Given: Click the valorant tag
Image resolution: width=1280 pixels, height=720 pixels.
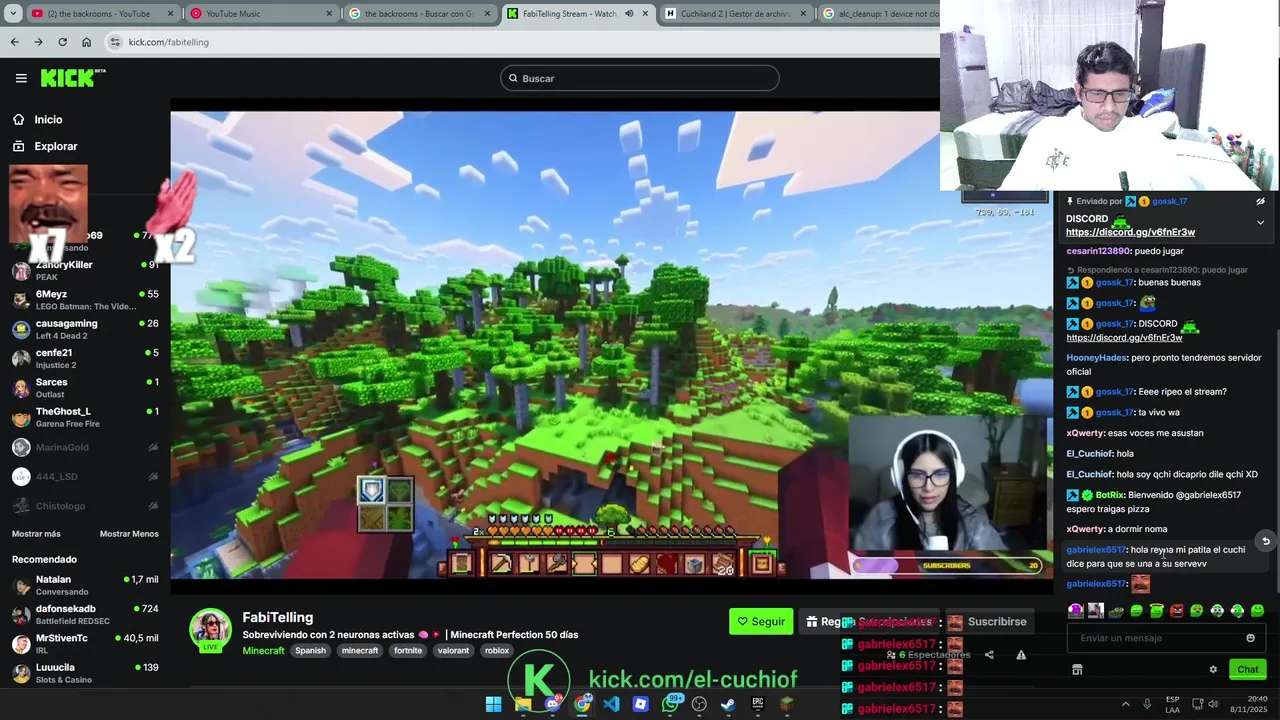Looking at the screenshot, I should tap(453, 650).
